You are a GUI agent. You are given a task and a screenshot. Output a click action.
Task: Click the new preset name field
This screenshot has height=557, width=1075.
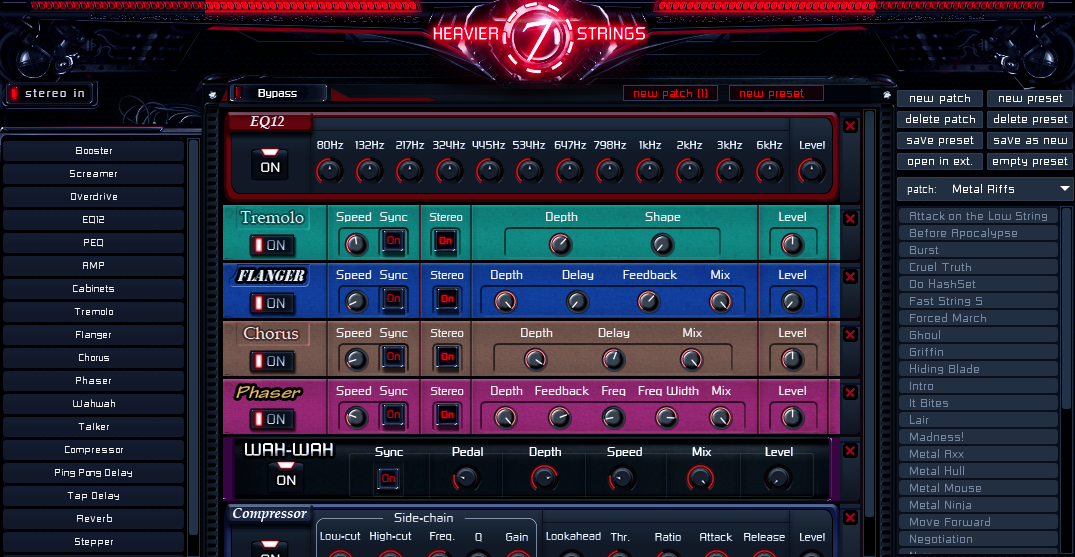(x=776, y=93)
